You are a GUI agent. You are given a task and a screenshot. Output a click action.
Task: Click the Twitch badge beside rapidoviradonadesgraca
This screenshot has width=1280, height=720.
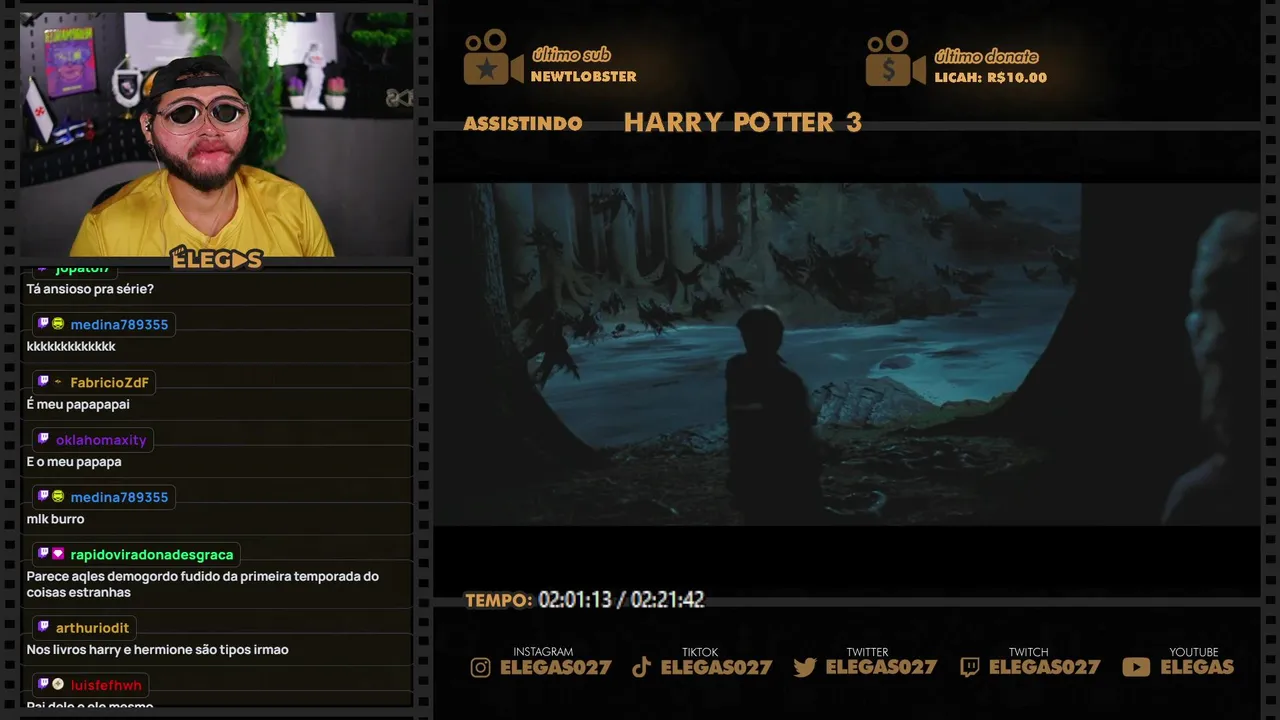43,554
